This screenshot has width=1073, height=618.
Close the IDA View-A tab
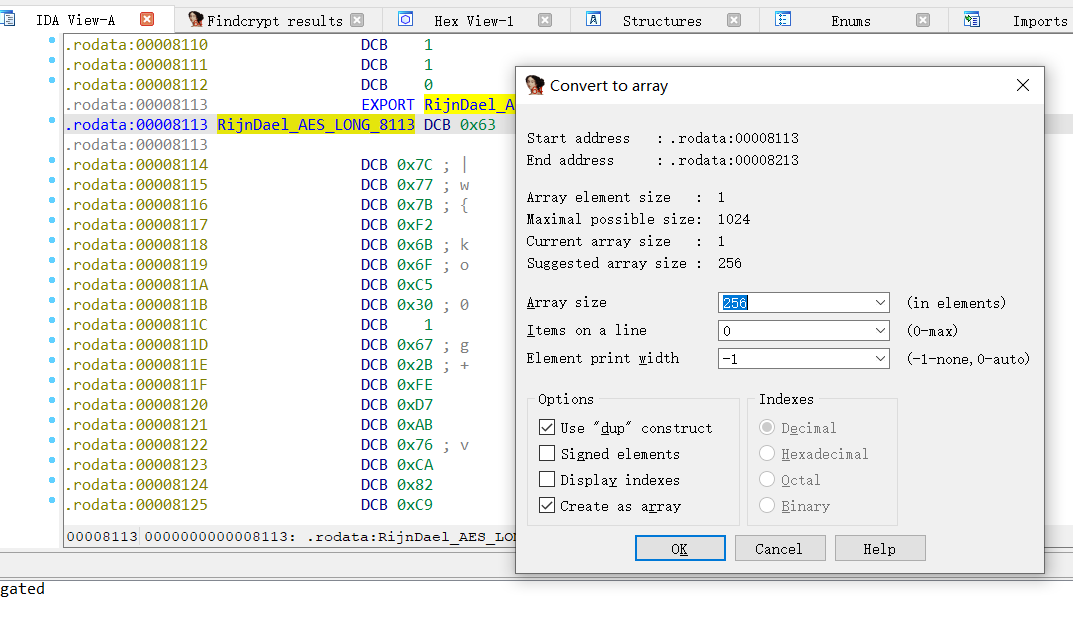147,20
